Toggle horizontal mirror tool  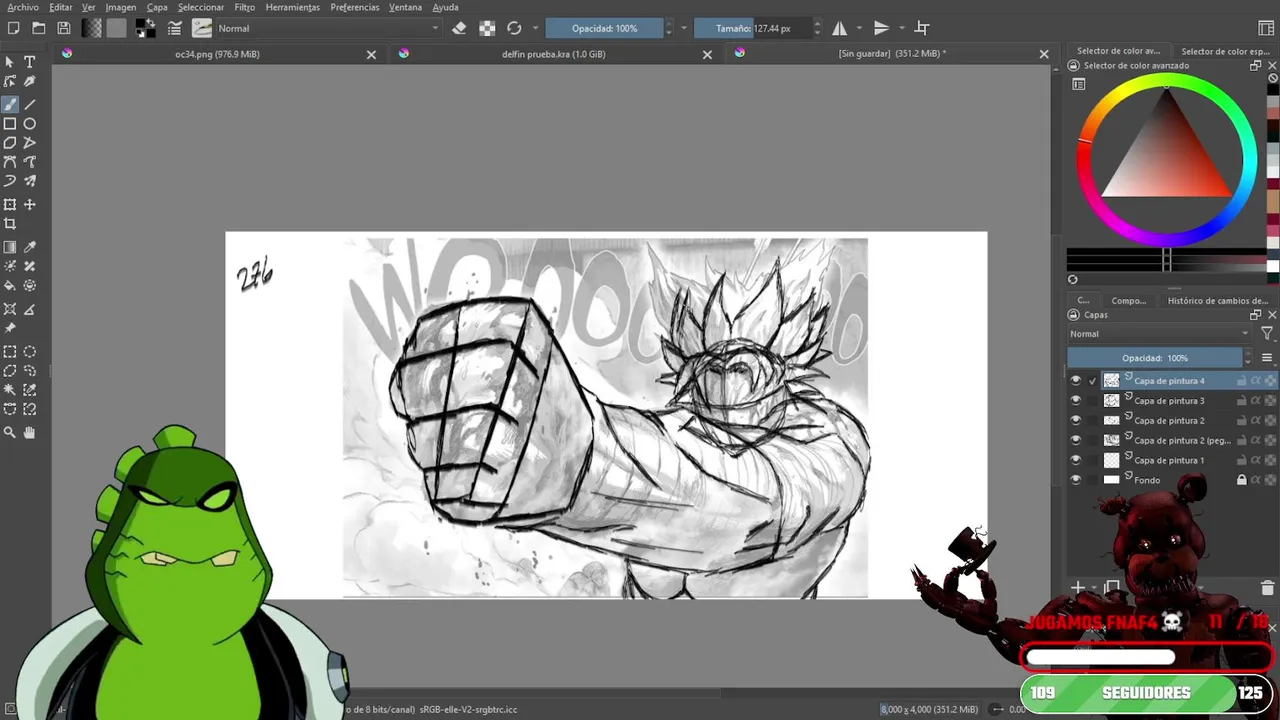(x=840, y=28)
